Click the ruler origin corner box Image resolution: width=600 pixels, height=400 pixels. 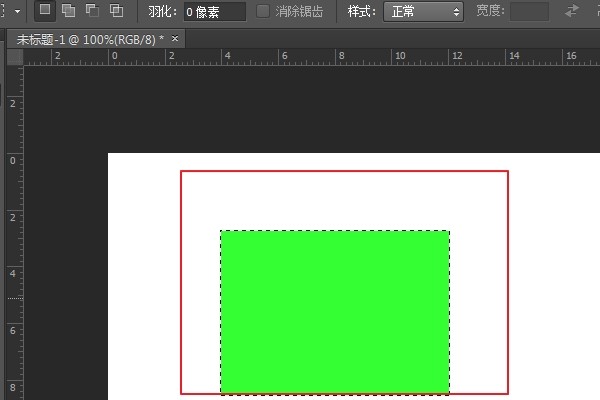[15, 57]
